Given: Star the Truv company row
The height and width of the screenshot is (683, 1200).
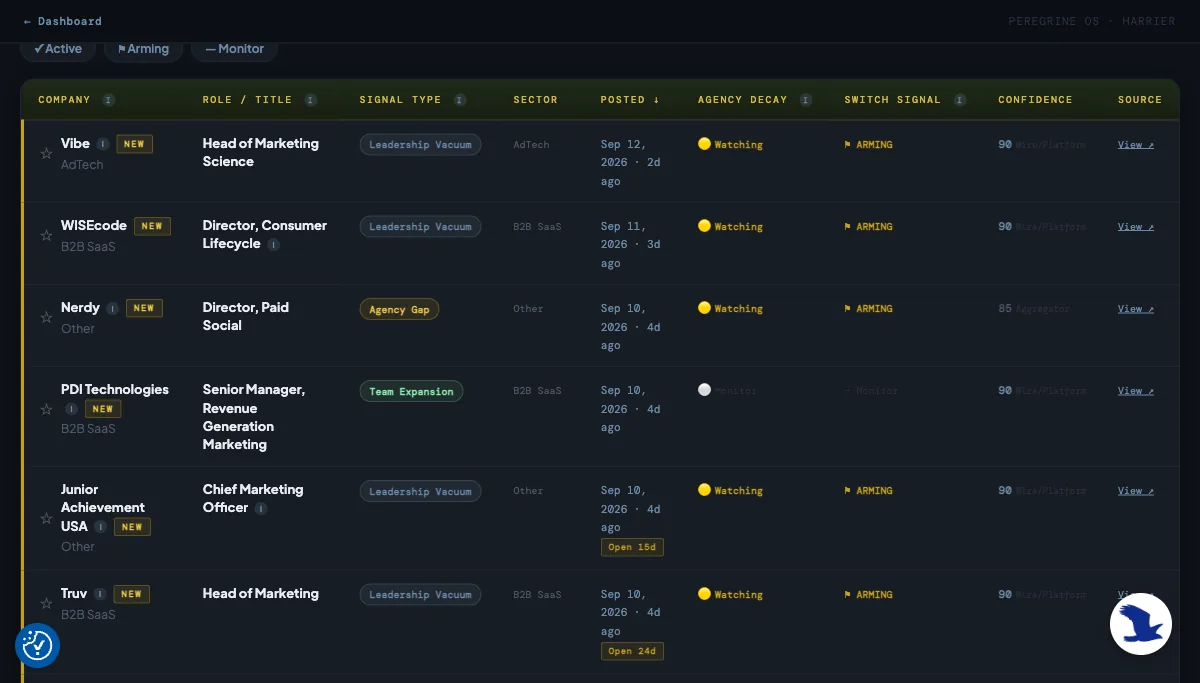Looking at the screenshot, I should coord(46,604).
